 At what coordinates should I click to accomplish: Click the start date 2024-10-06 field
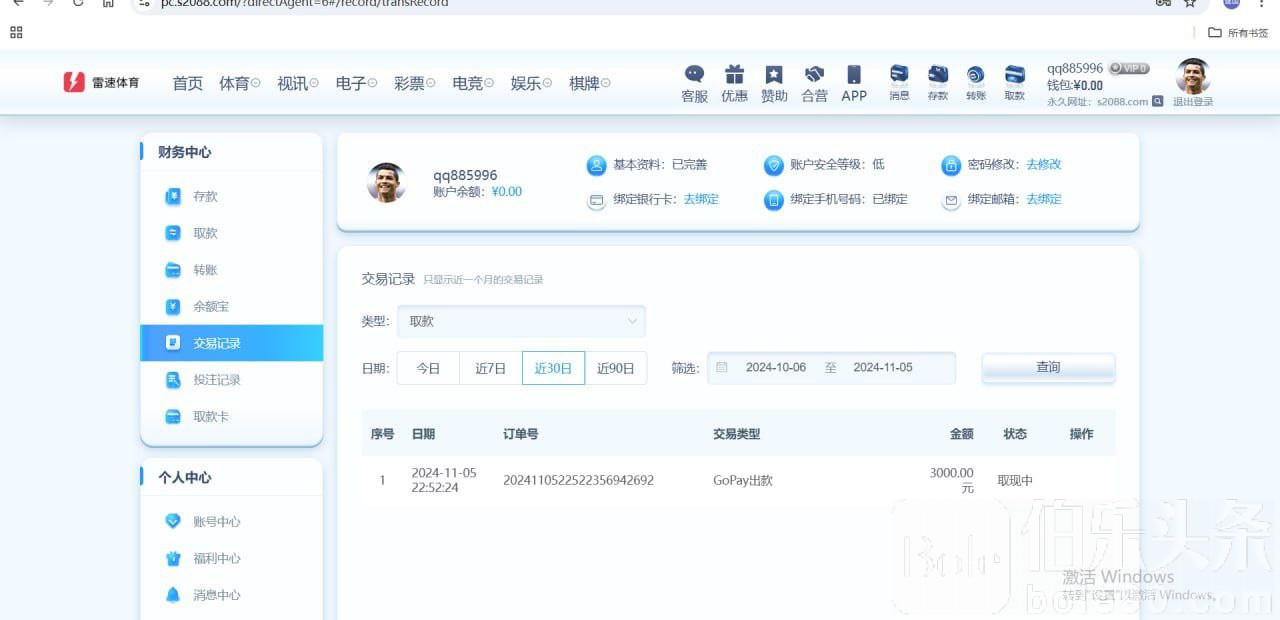pos(776,368)
